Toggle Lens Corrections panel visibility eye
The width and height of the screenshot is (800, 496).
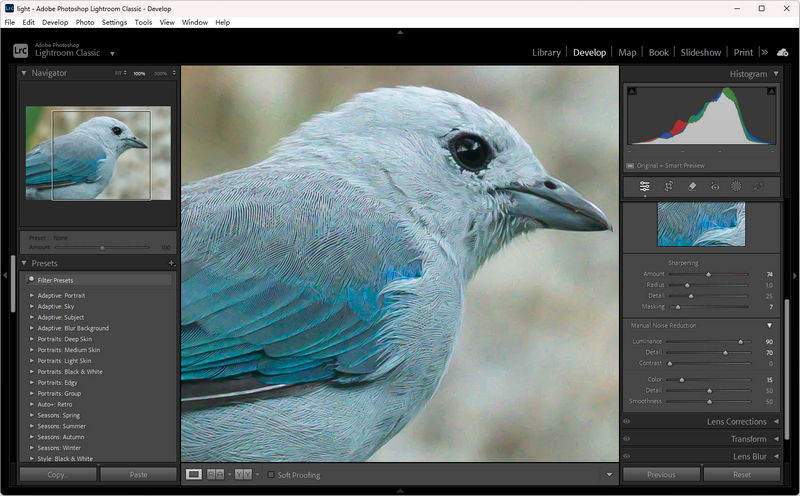coord(627,422)
